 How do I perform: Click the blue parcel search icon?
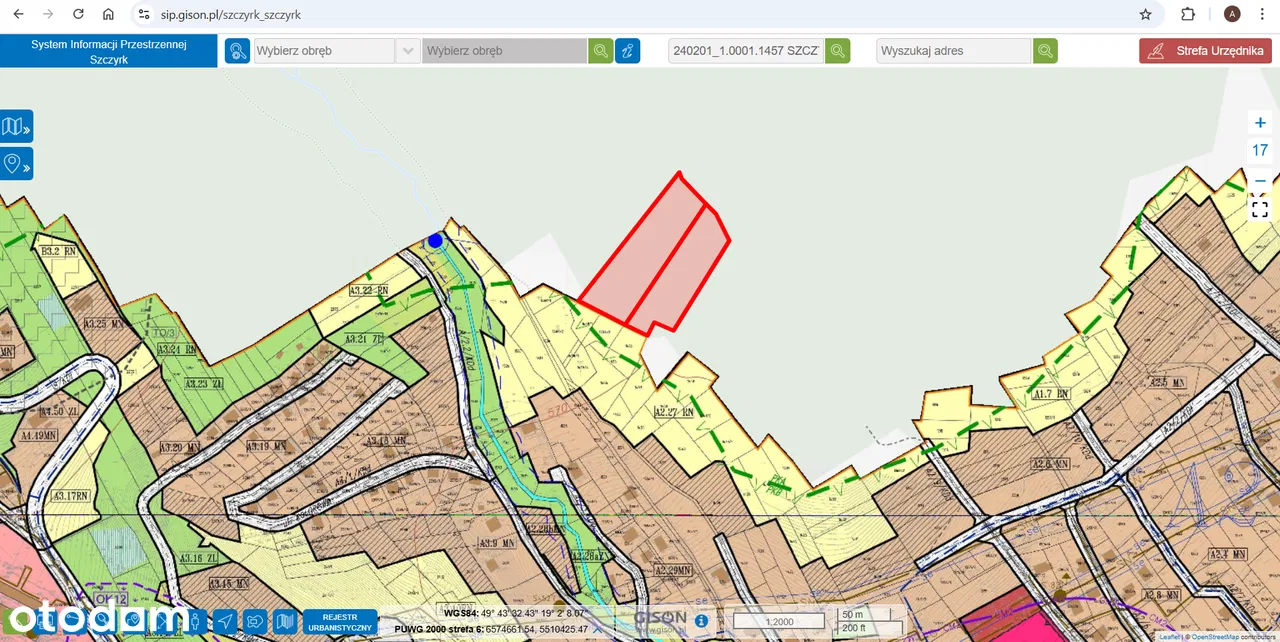click(237, 51)
